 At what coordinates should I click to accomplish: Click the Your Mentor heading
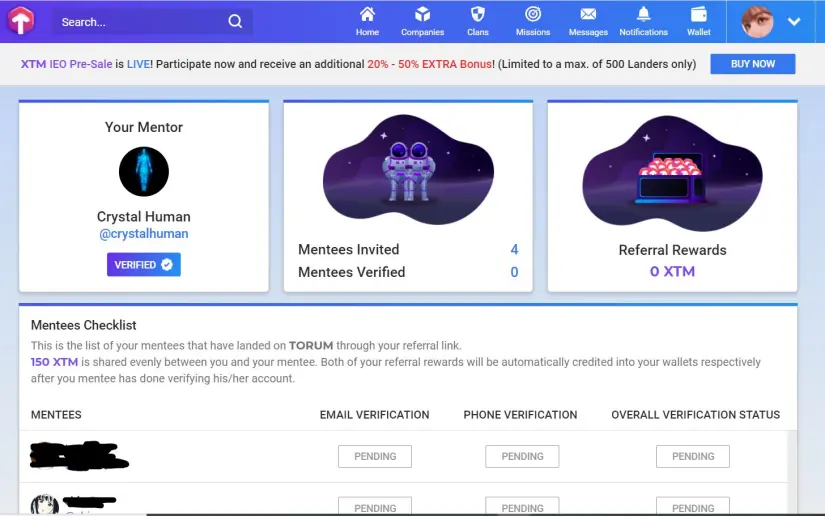coord(144,127)
